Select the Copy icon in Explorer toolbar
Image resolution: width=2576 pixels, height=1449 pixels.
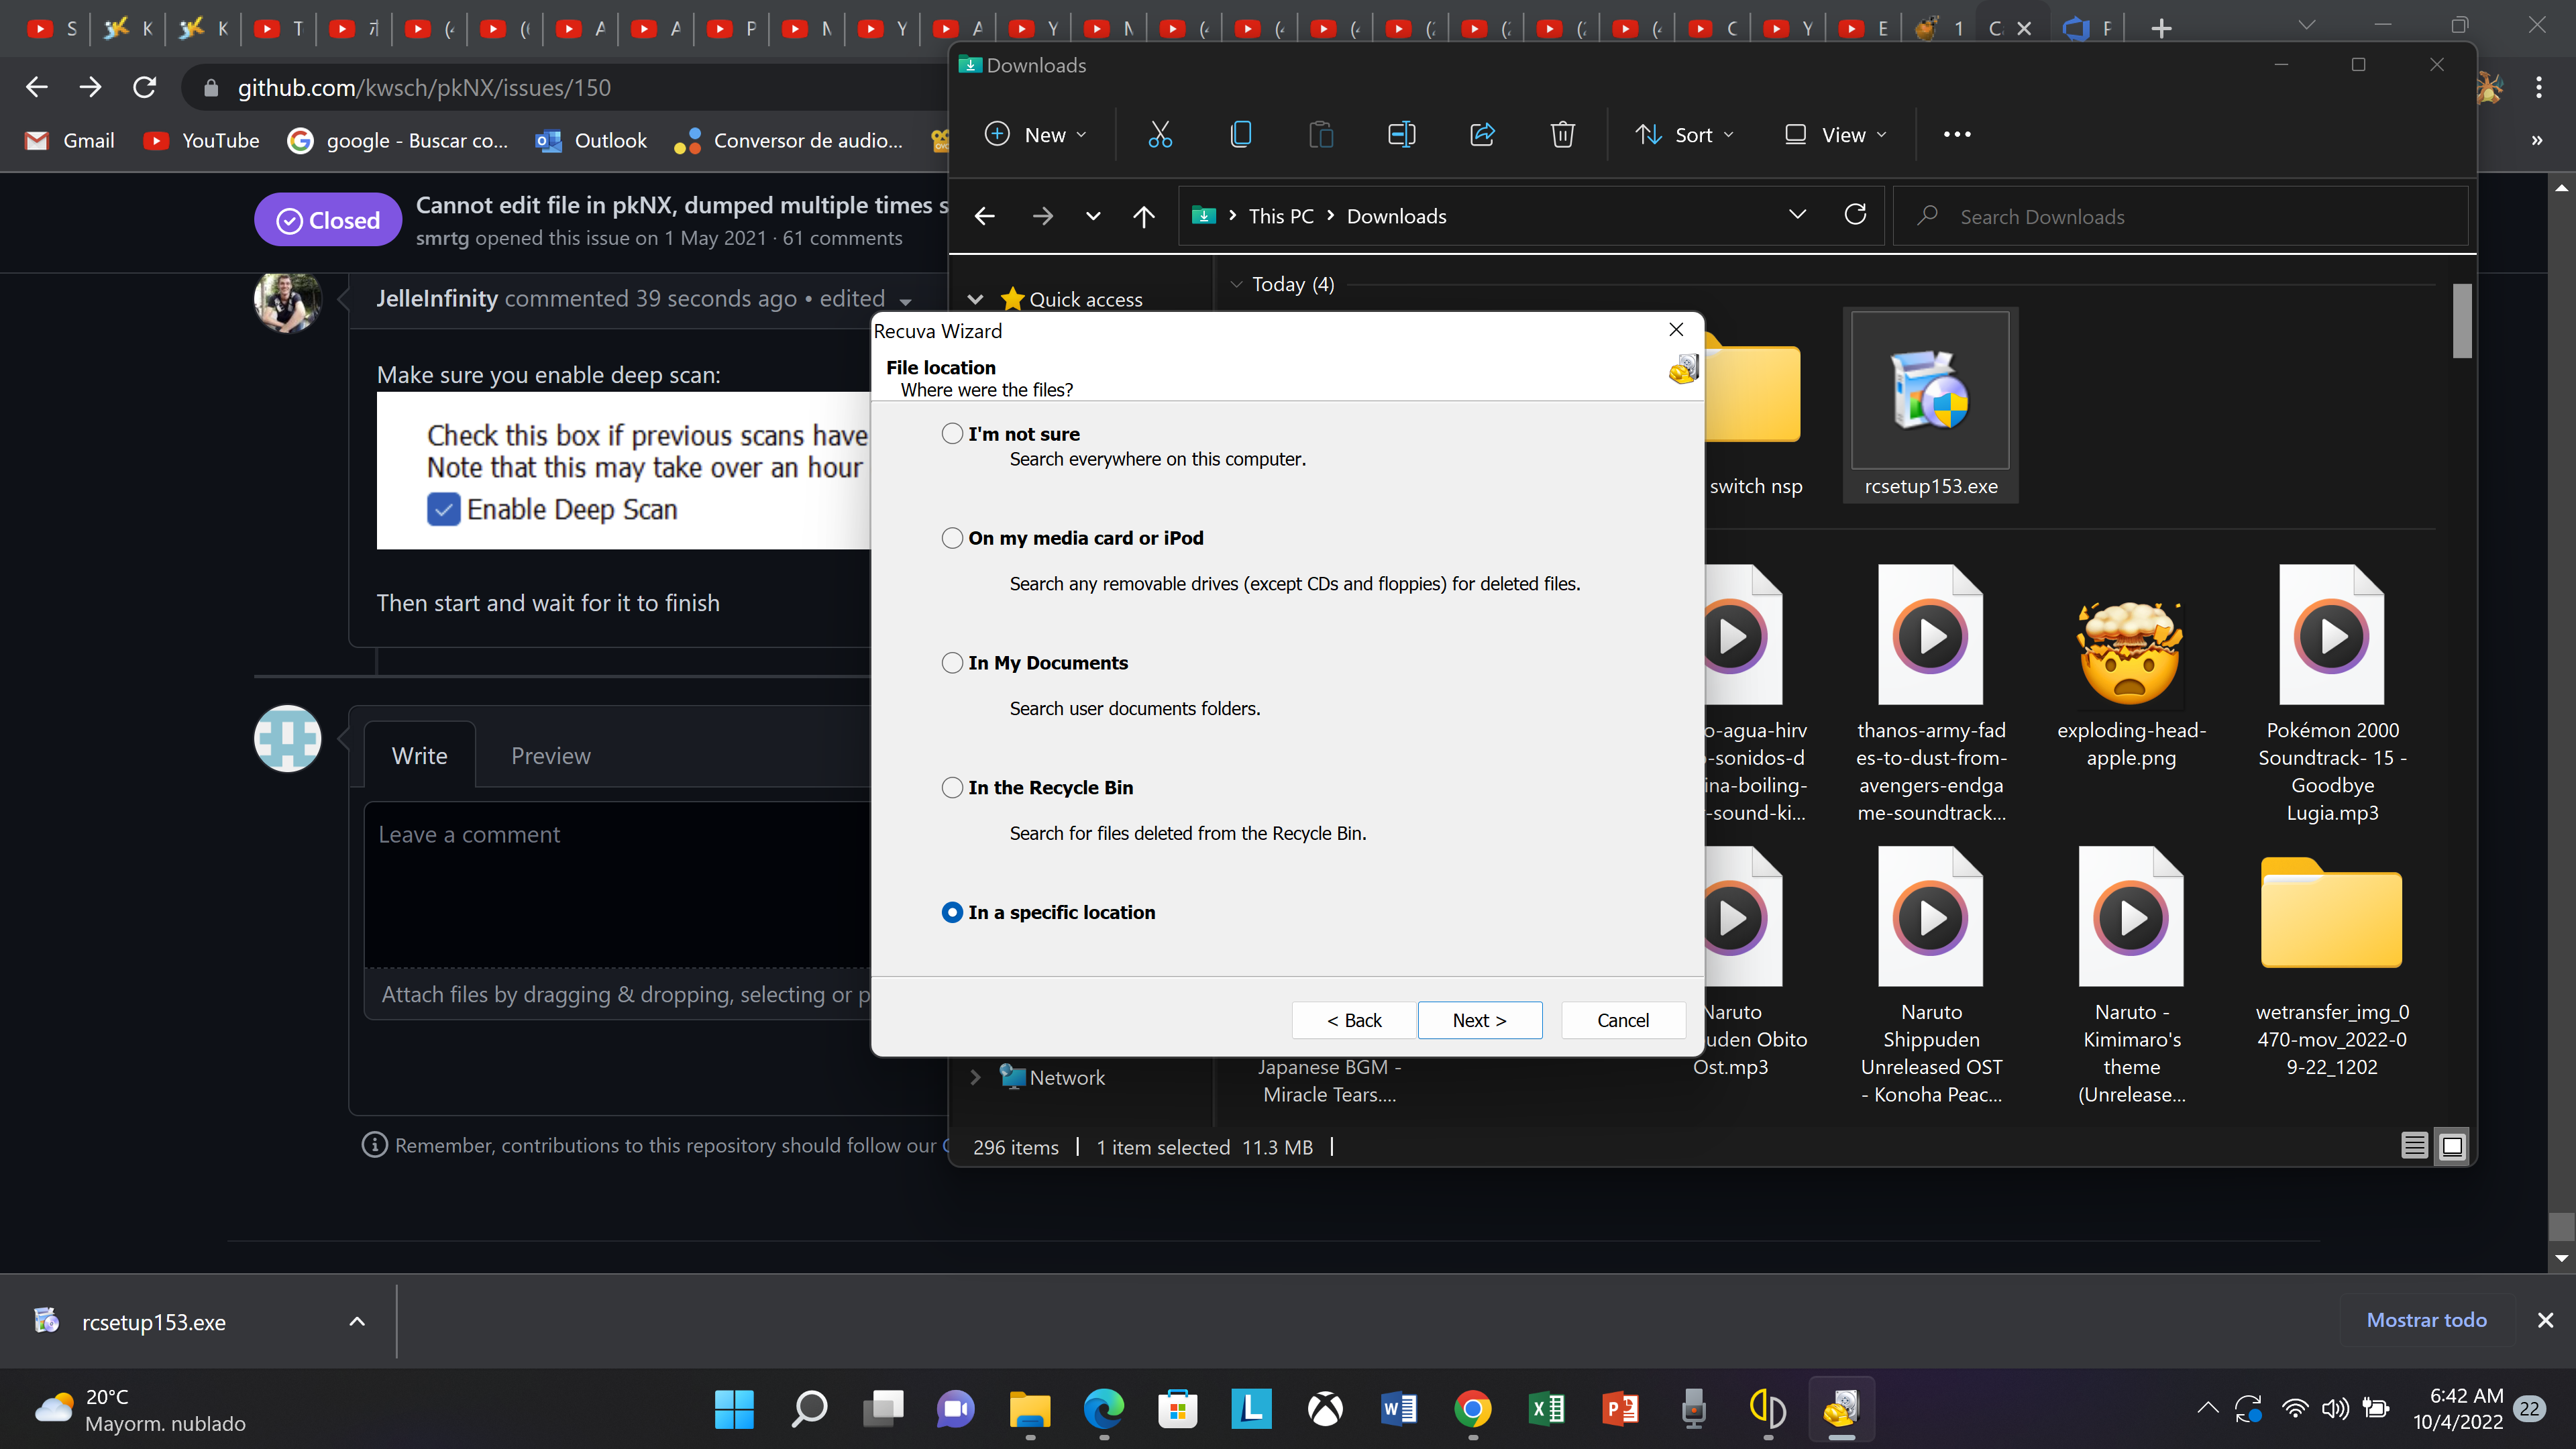tap(1240, 134)
